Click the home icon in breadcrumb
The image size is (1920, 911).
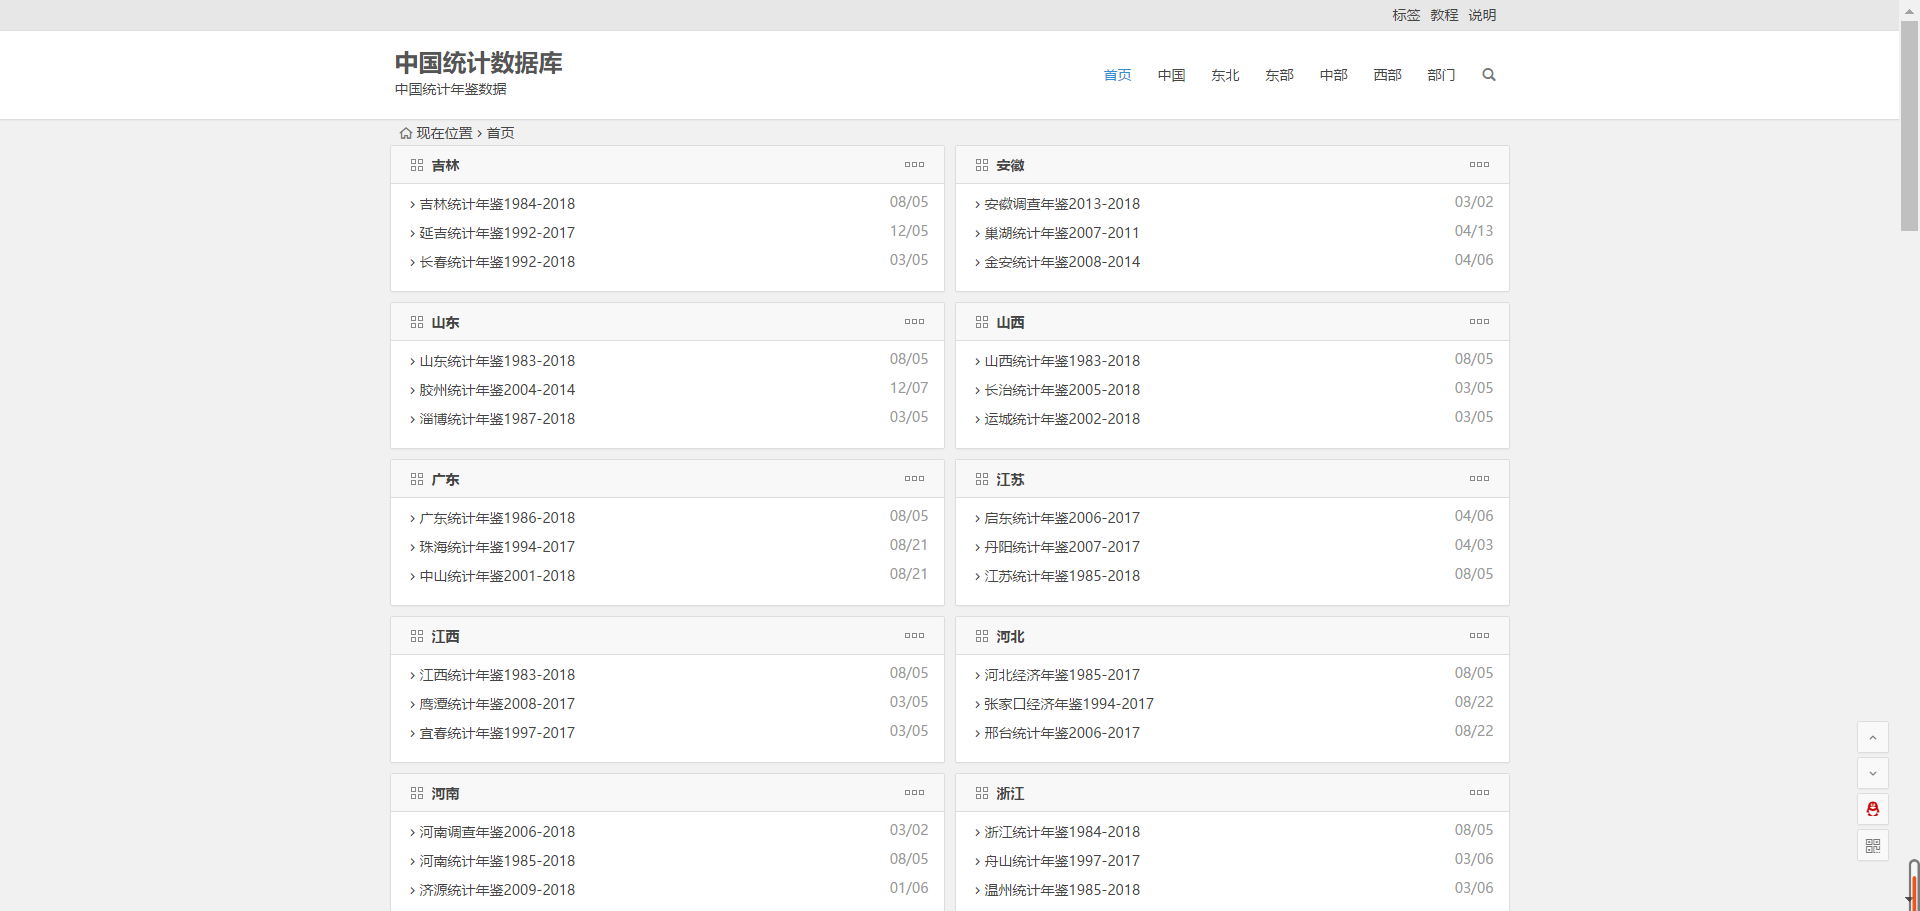(406, 133)
